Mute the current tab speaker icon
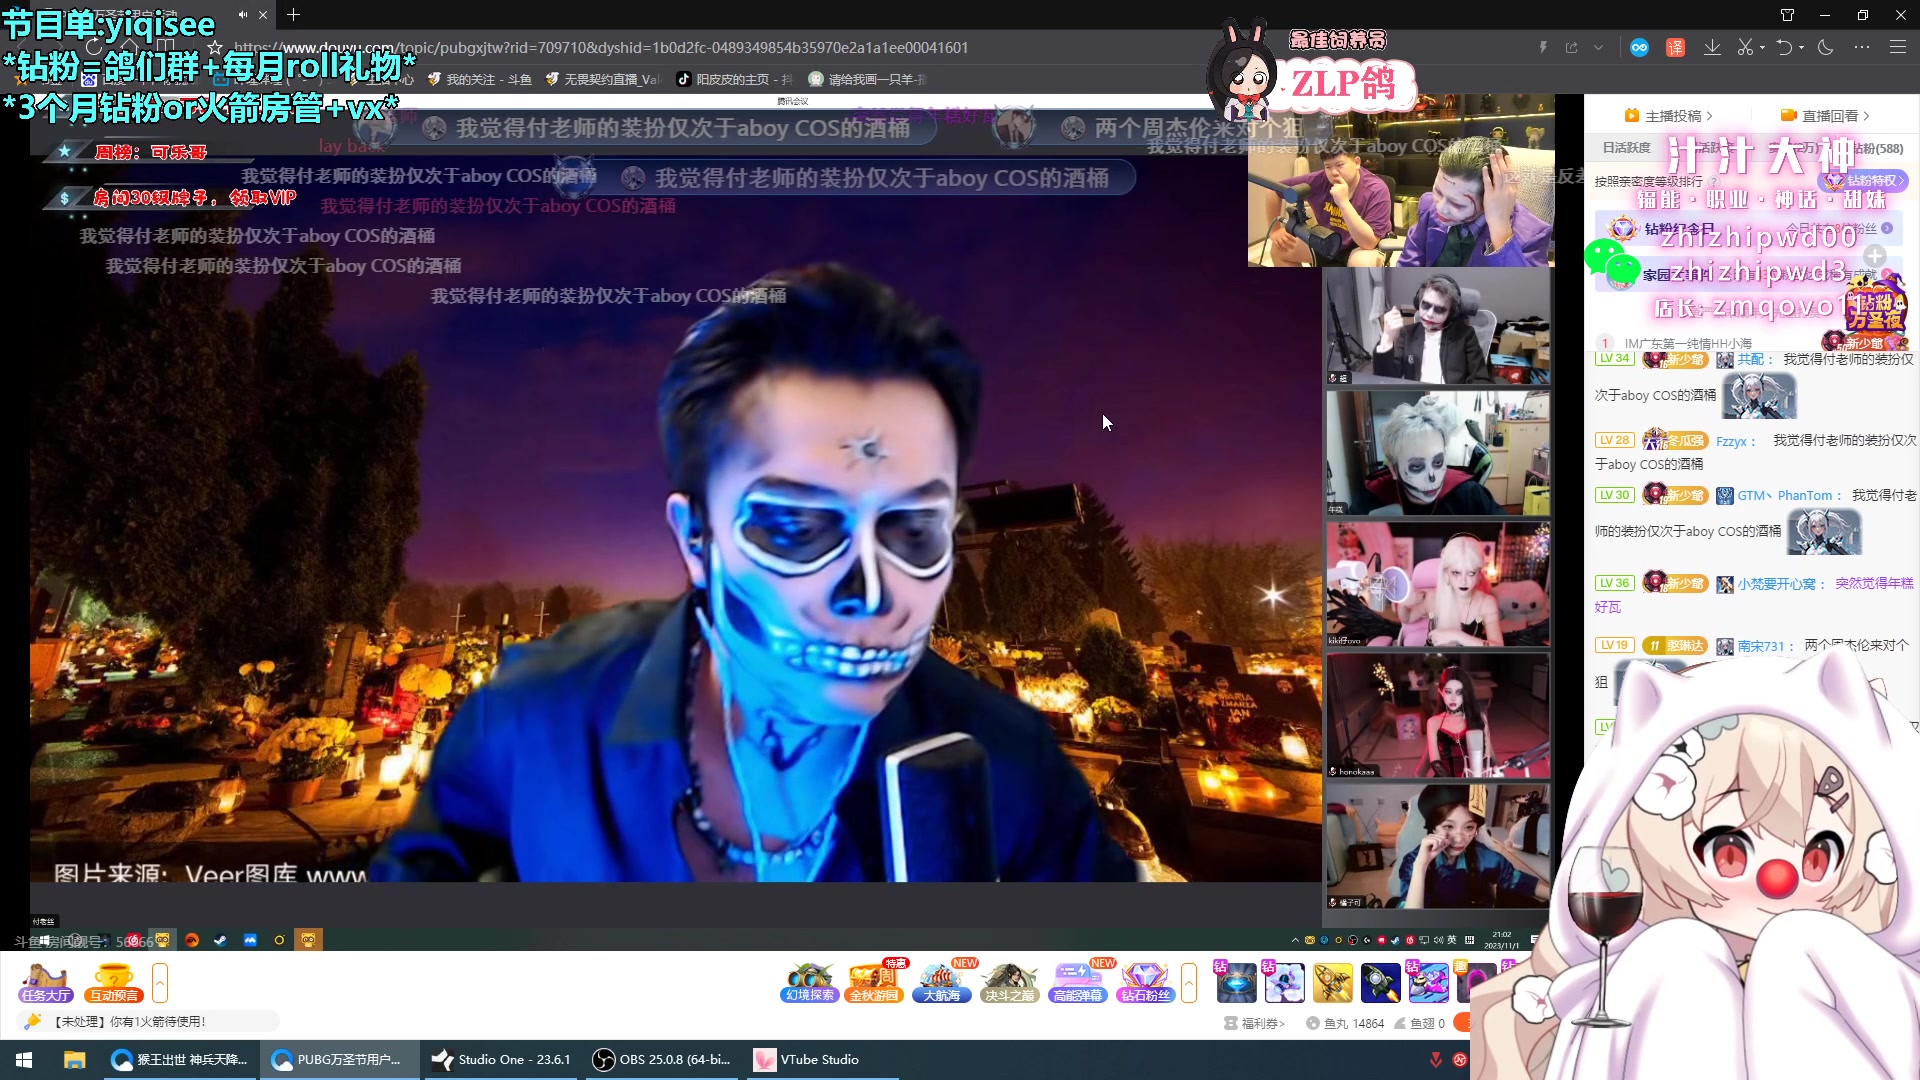This screenshot has height=1080, width=1920. [x=243, y=15]
